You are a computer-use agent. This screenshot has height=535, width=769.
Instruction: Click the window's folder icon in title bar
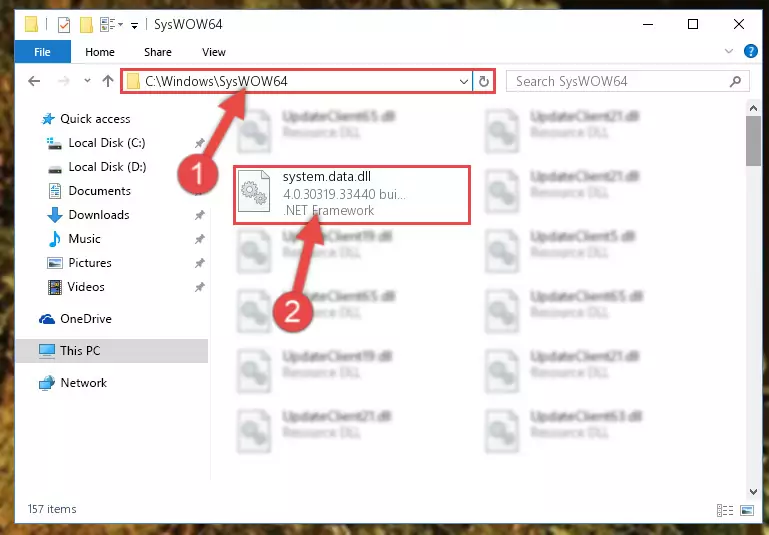[31, 24]
